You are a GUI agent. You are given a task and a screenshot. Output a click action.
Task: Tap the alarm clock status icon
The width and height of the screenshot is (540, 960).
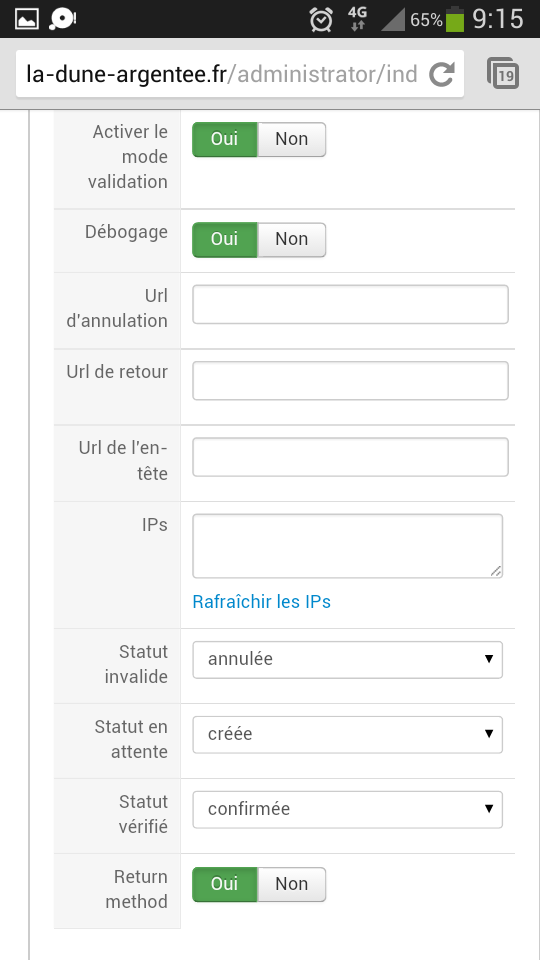coord(321,20)
